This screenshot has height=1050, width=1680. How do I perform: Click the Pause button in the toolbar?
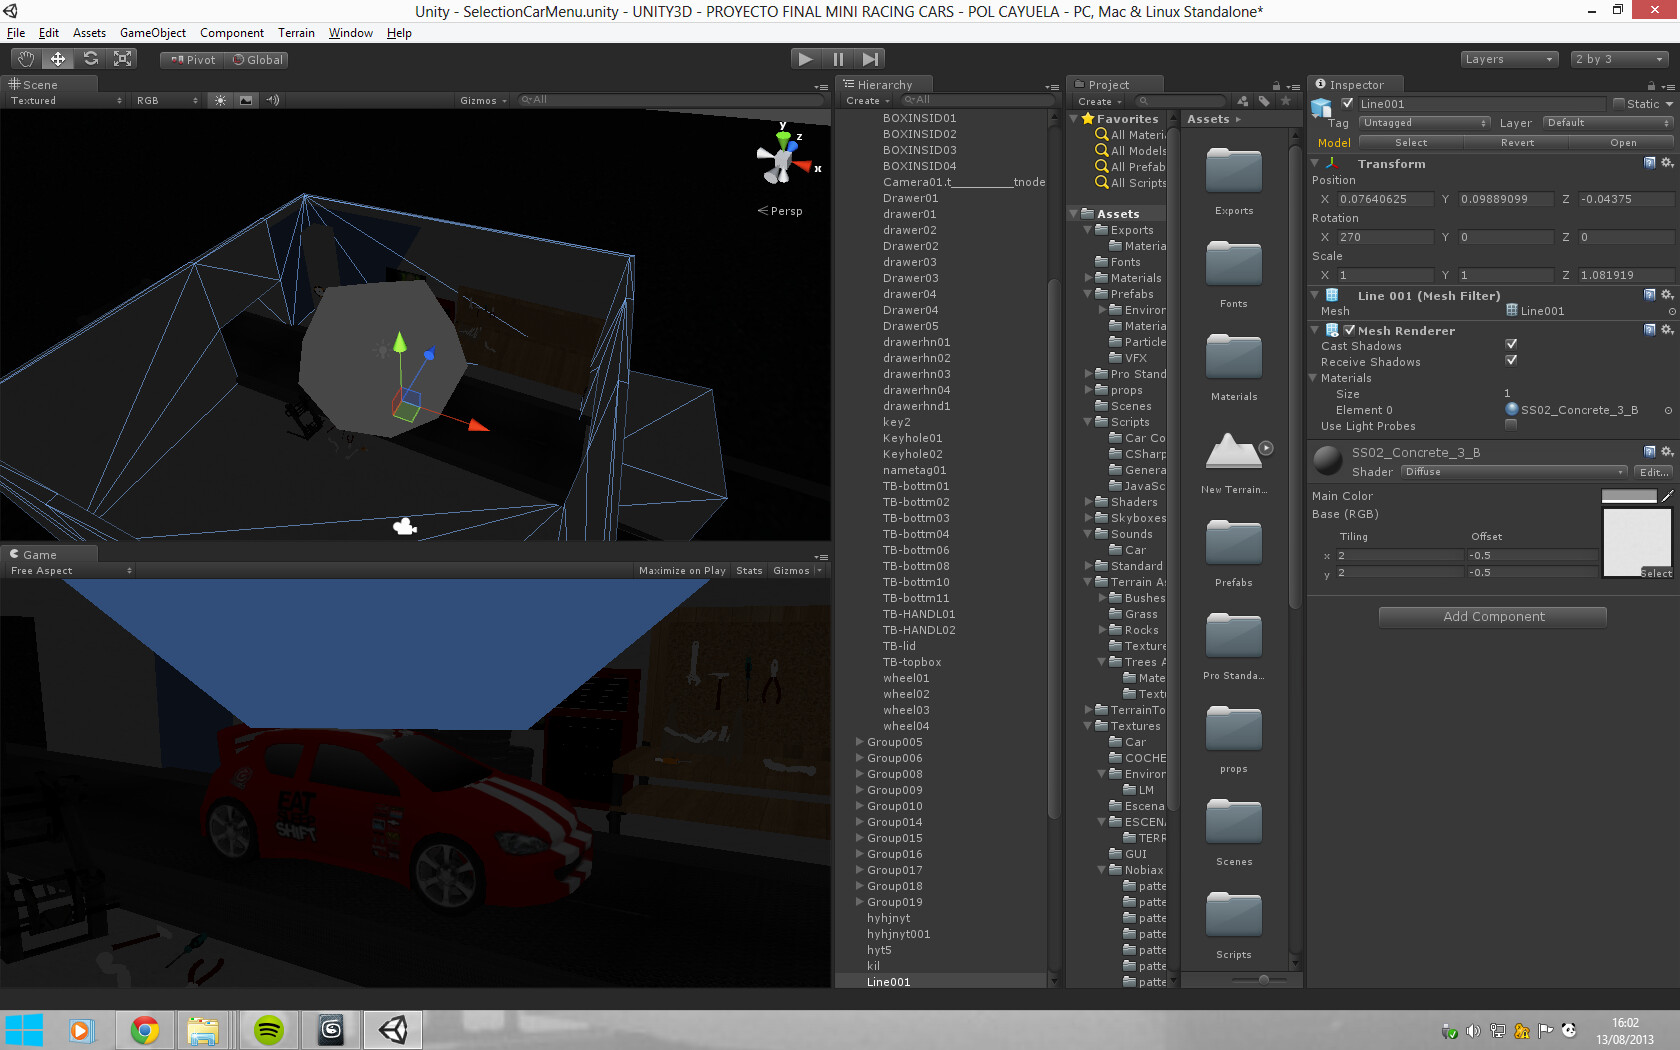pyautogui.click(x=838, y=58)
